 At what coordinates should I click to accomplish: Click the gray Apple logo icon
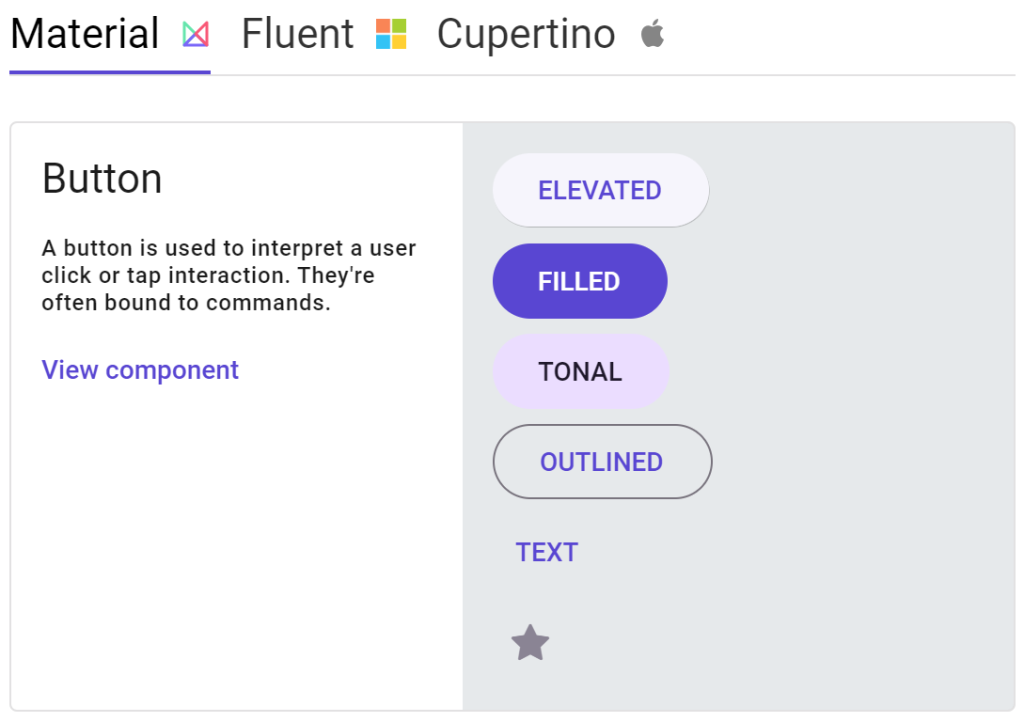(652, 35)
